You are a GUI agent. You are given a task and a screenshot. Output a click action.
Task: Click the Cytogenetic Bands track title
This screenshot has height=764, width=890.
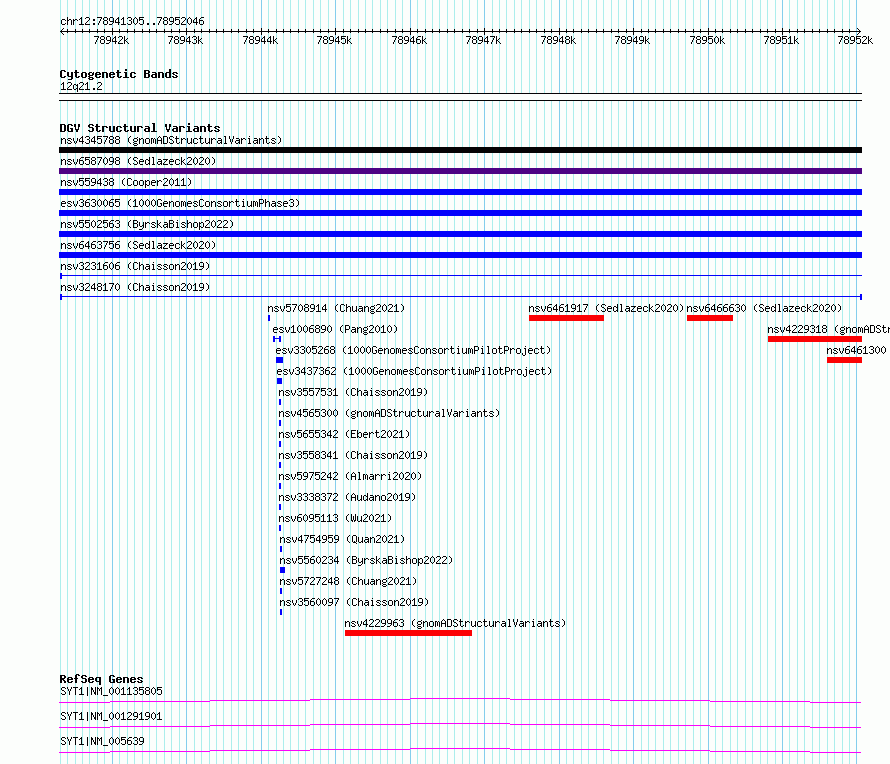(119, 74)
